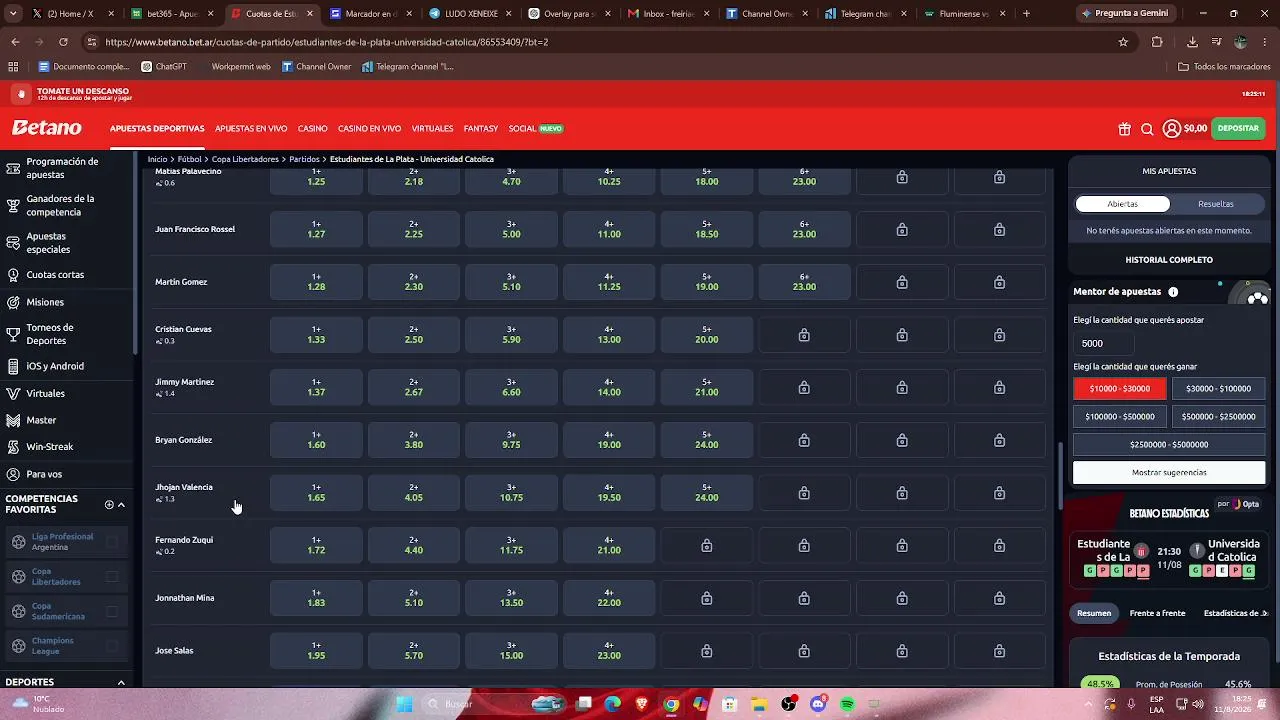Open Apuestas en Vivo tab
The width and height of the screenshot is (1280, 720).
(251, 129)
